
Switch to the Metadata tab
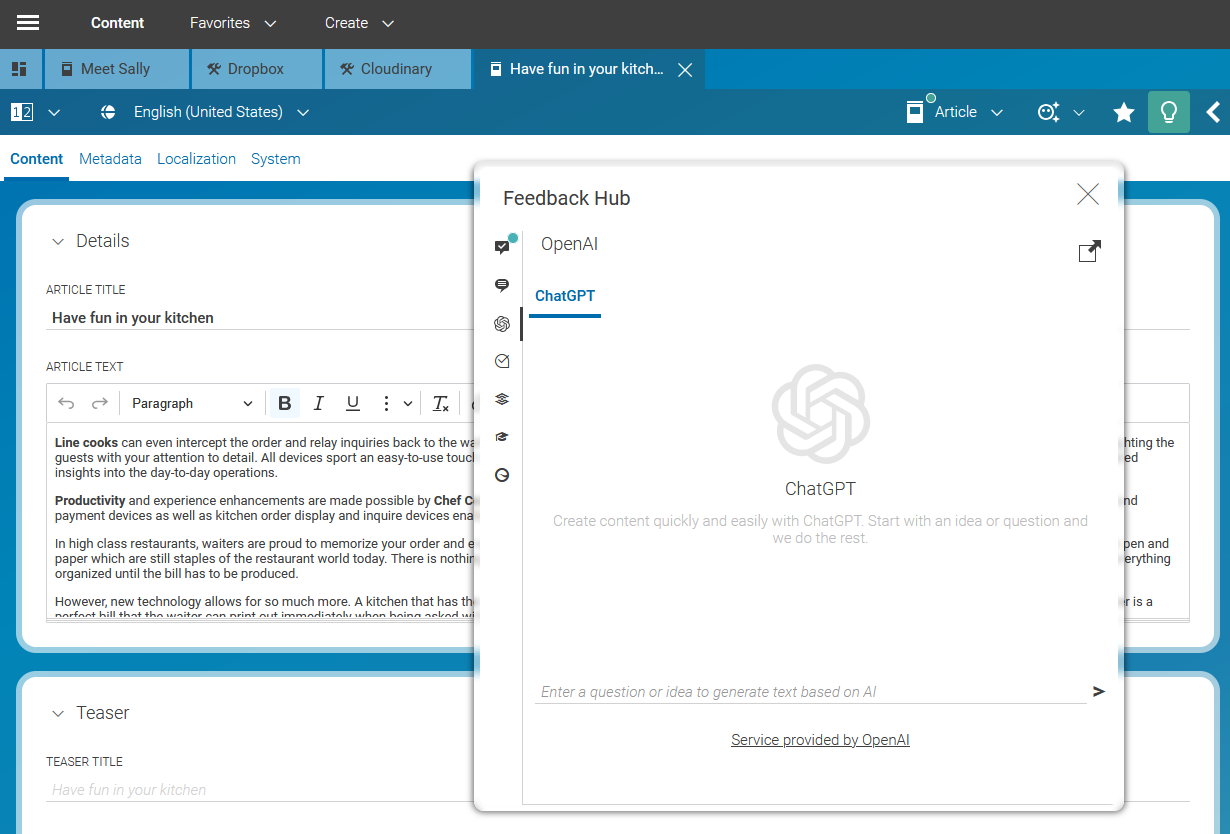[110, 158]
